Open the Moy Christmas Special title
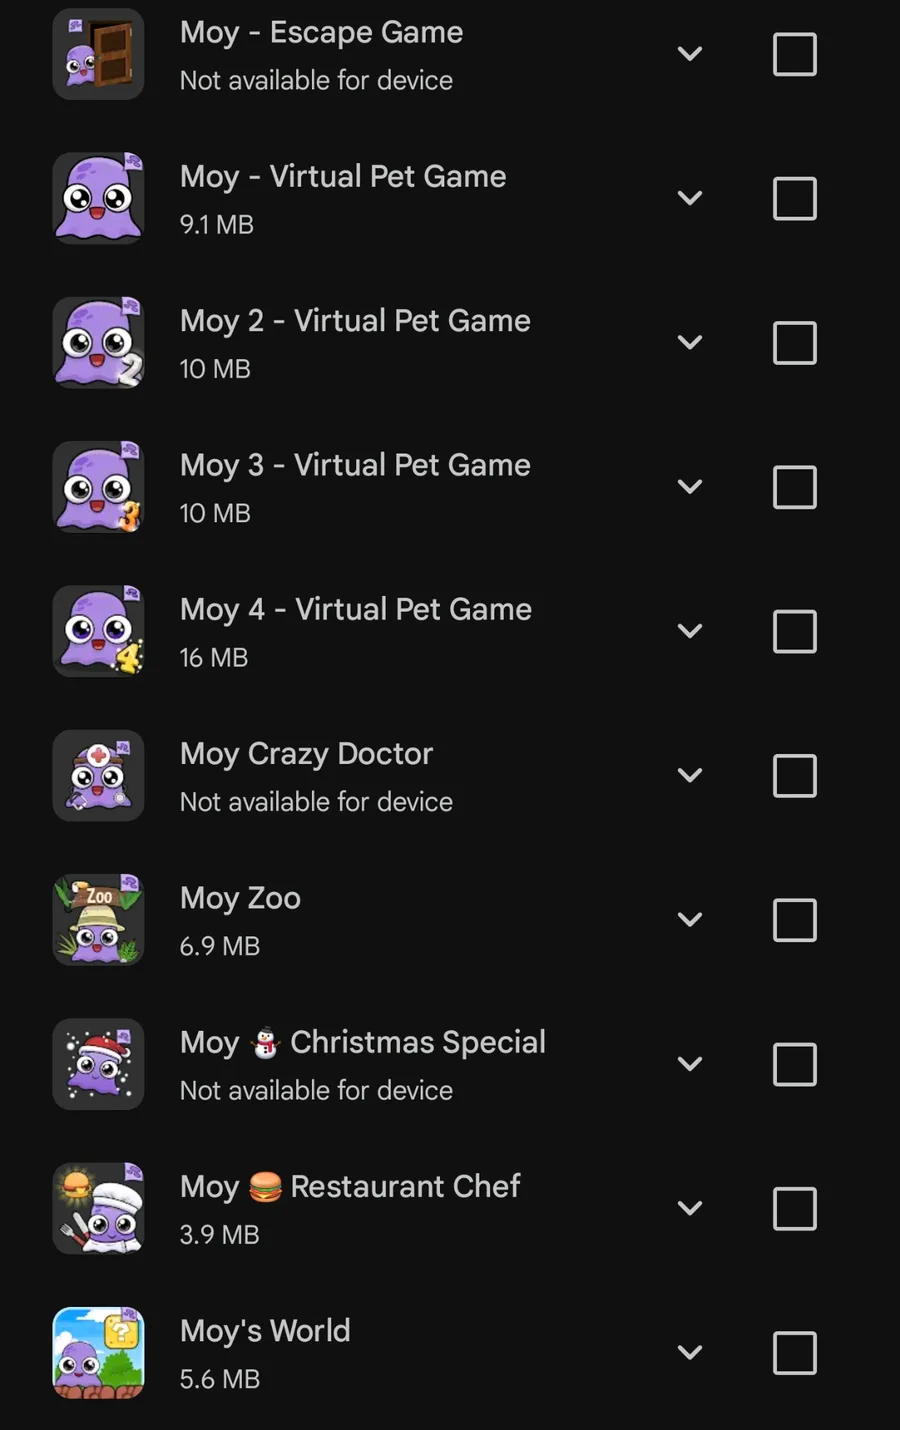This screenshot has height=1430, width=900. [x=363, y=1042]
